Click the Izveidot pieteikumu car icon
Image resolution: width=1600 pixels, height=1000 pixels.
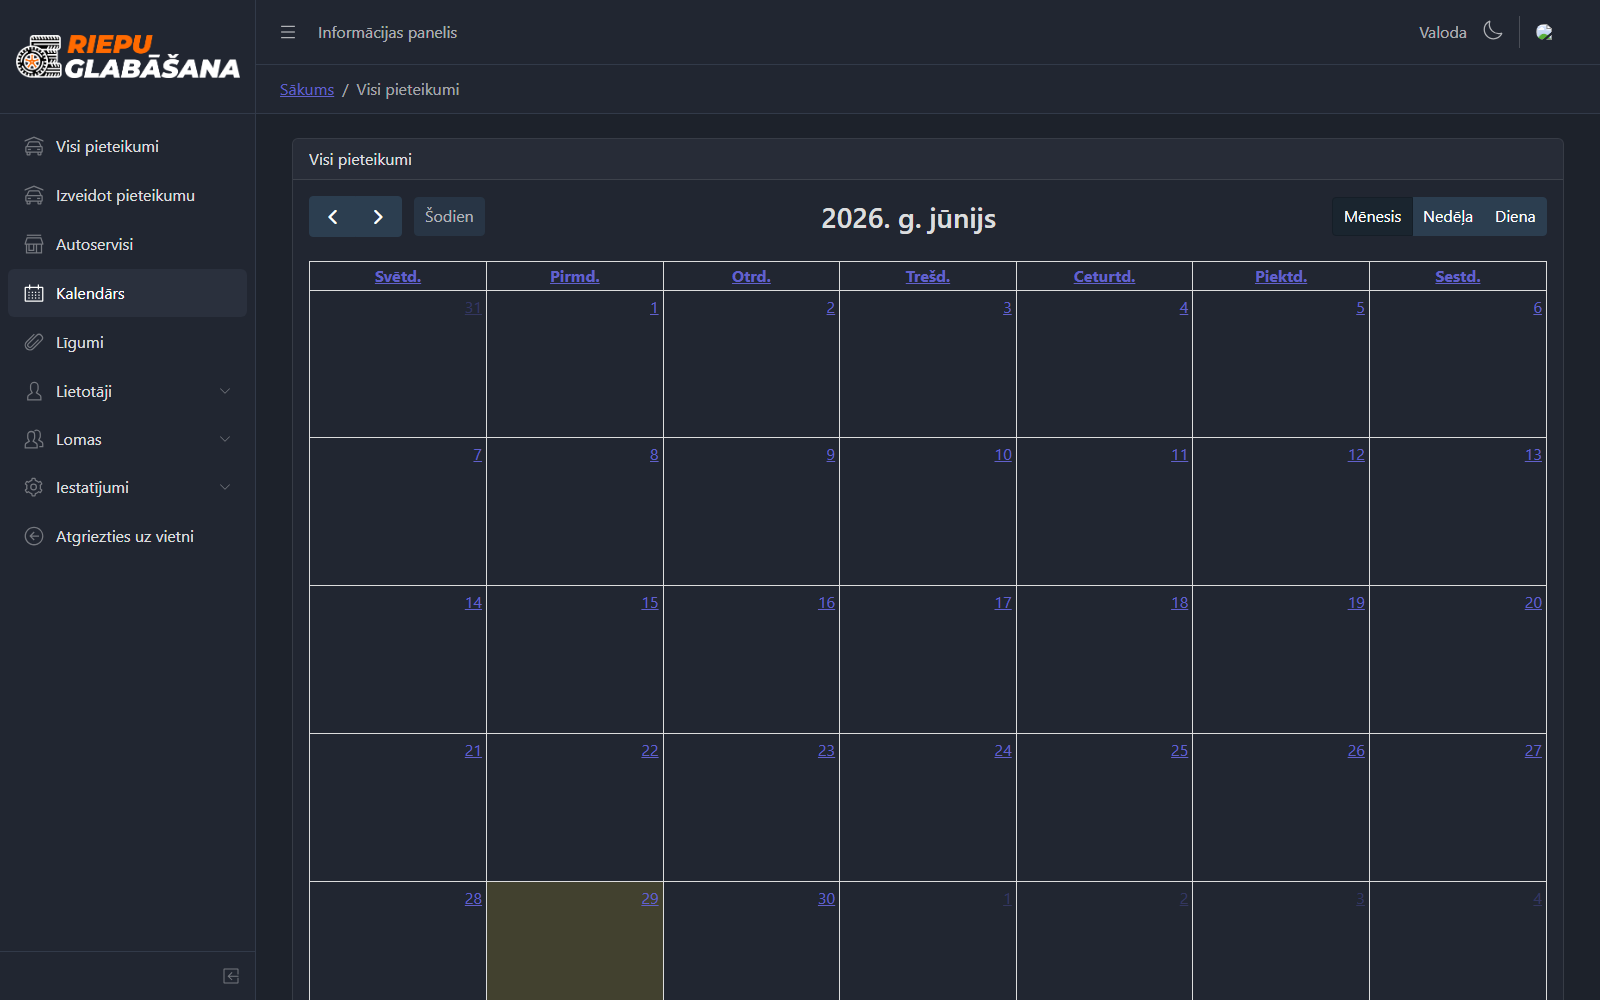pyautogui.click(x=34, y=196)
